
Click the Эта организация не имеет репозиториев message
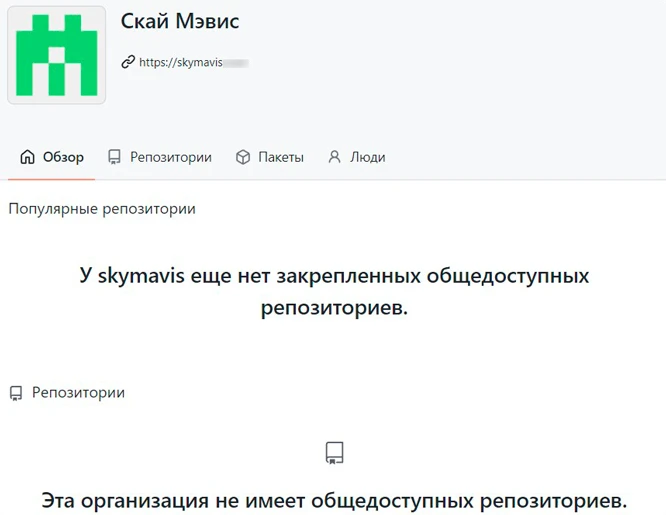tap(334, 499)
